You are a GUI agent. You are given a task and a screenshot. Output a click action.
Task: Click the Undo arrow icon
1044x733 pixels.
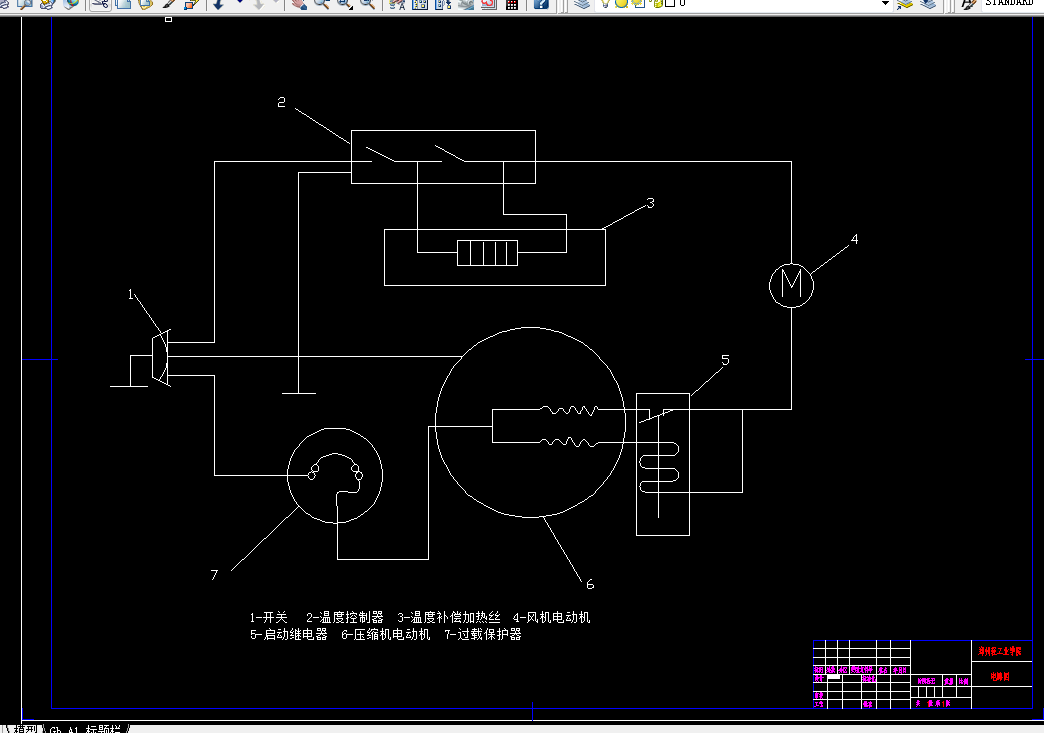tap(218, 3)
